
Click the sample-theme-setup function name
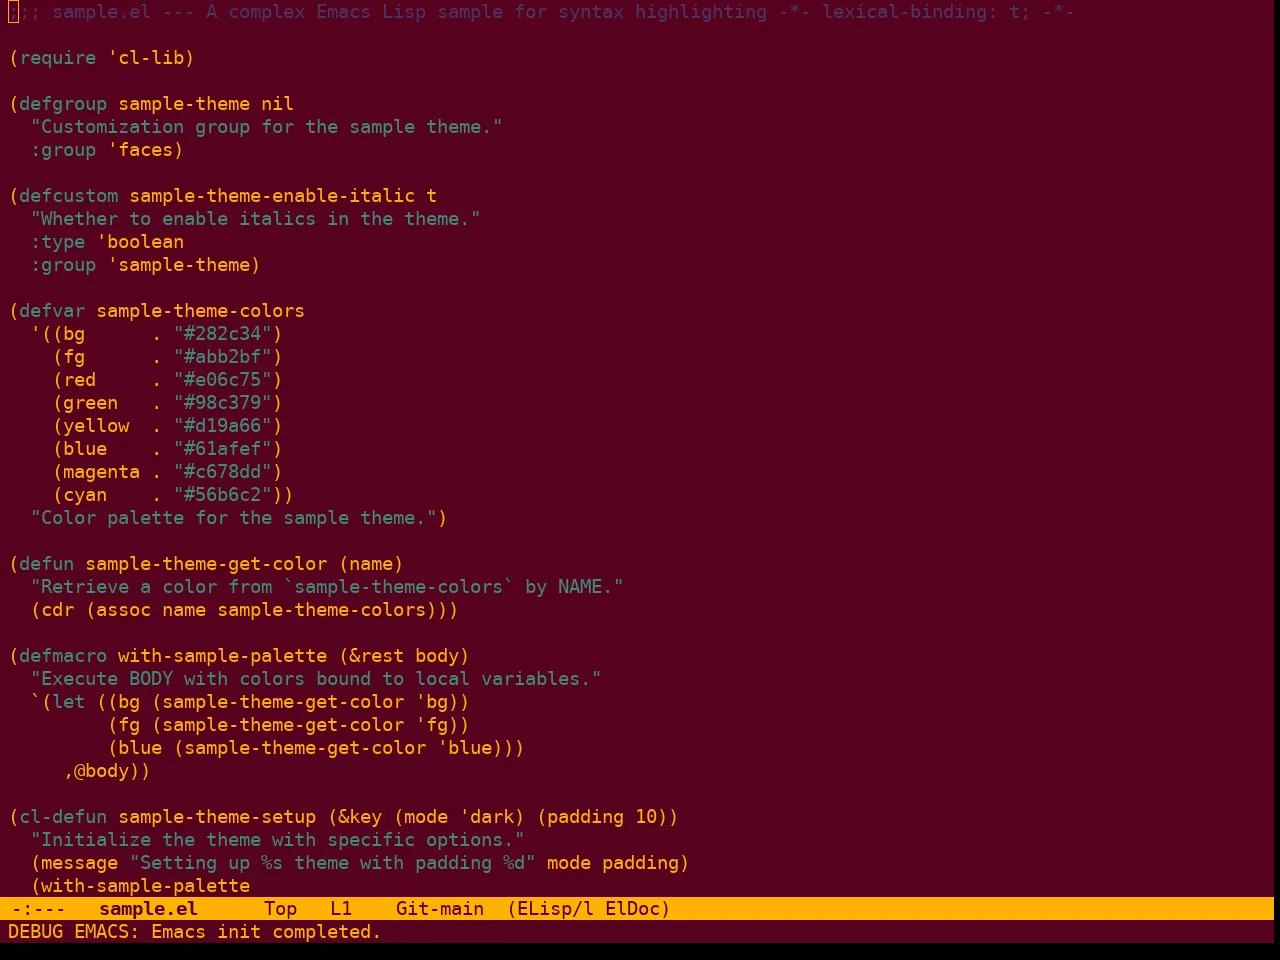tap(217, 817)
